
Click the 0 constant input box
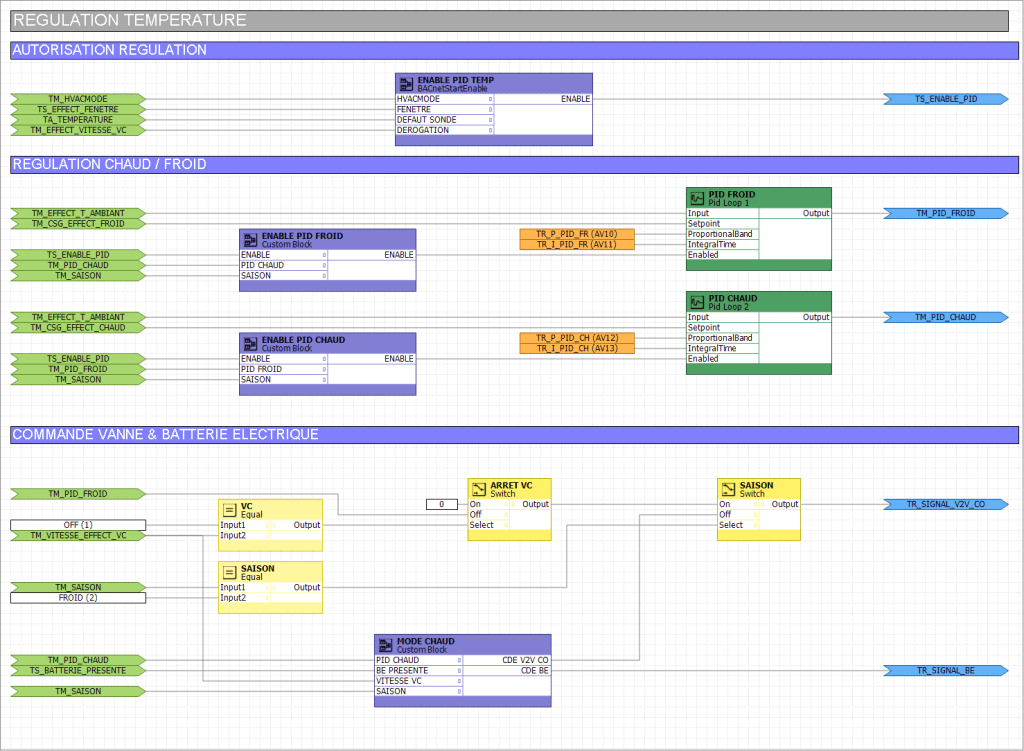coord(440,504)
